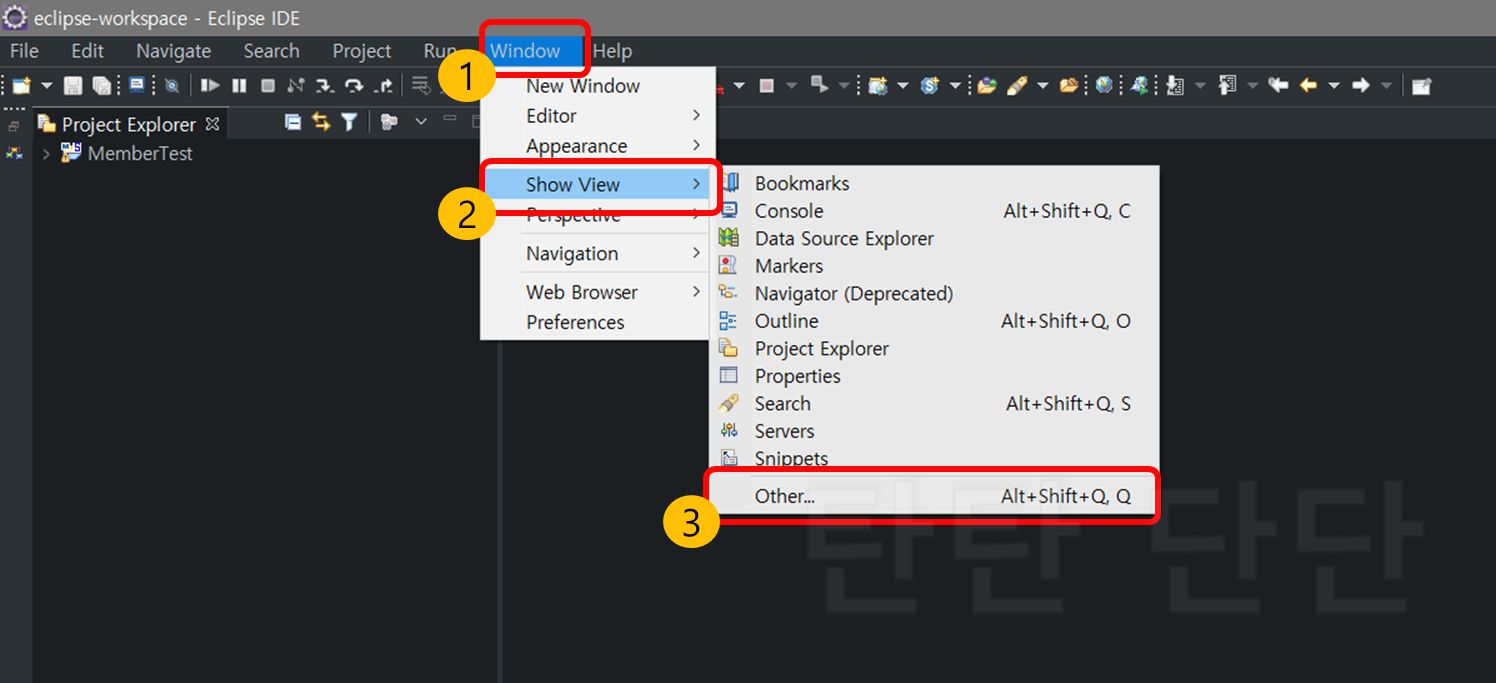This screenshot has width=1496, height=683.
Task: Open the Back history dropdown arrow
Action: 1334,86
